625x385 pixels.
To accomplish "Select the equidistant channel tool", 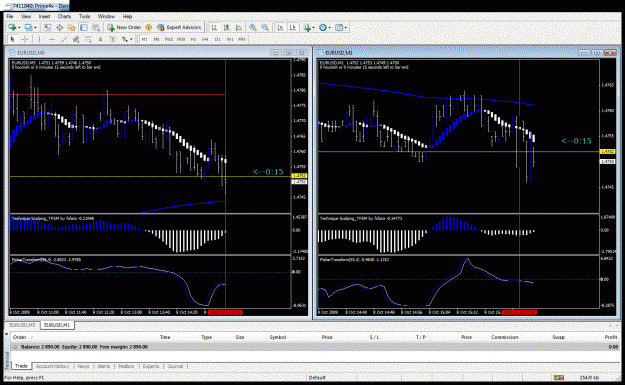I will pyautogui.click(x=76, y=39).
